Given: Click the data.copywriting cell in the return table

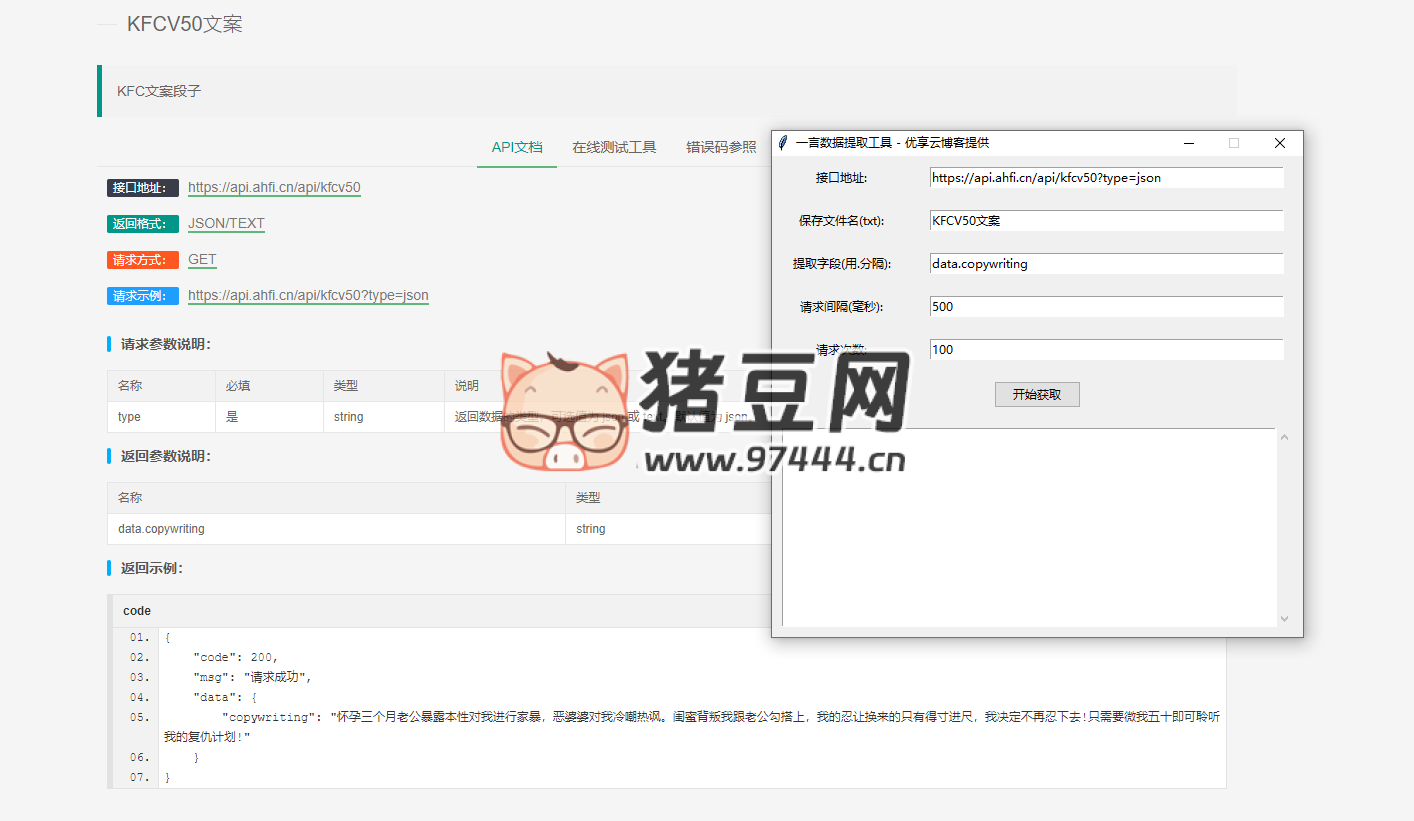Looking at the screenshot, I should [x=336, y=529].
